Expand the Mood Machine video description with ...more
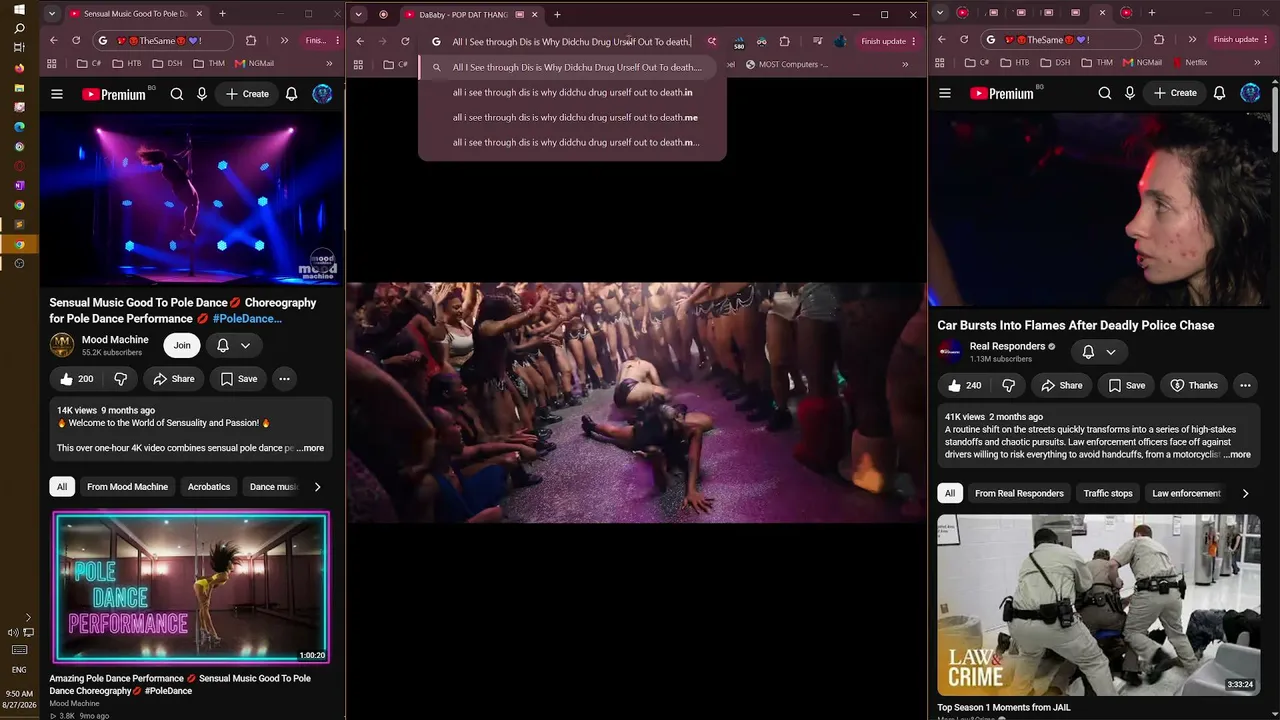Image resolution: width=1280 pixels, height=720 pixels. pyautogui.click(x=310, y=448)
